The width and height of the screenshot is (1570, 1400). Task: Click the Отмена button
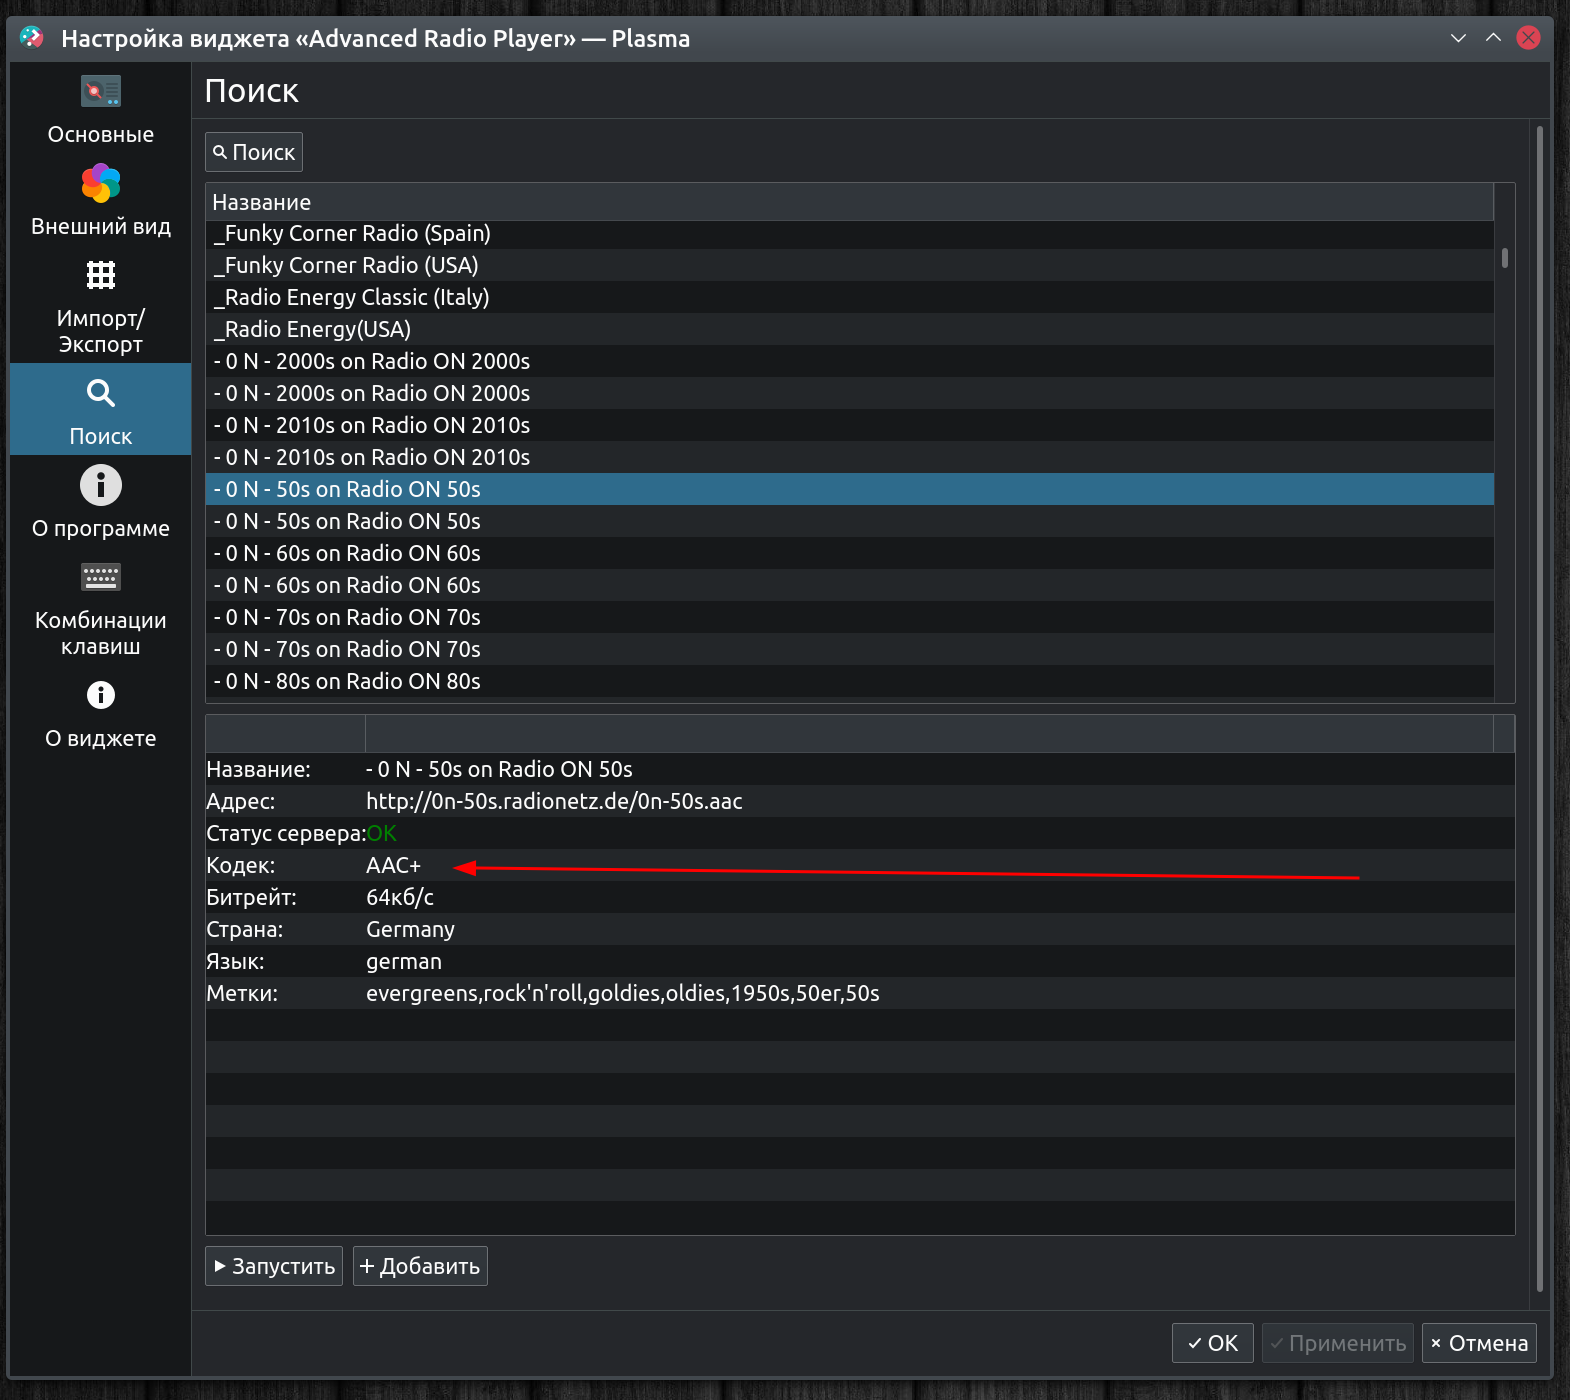[1479, 1343]
